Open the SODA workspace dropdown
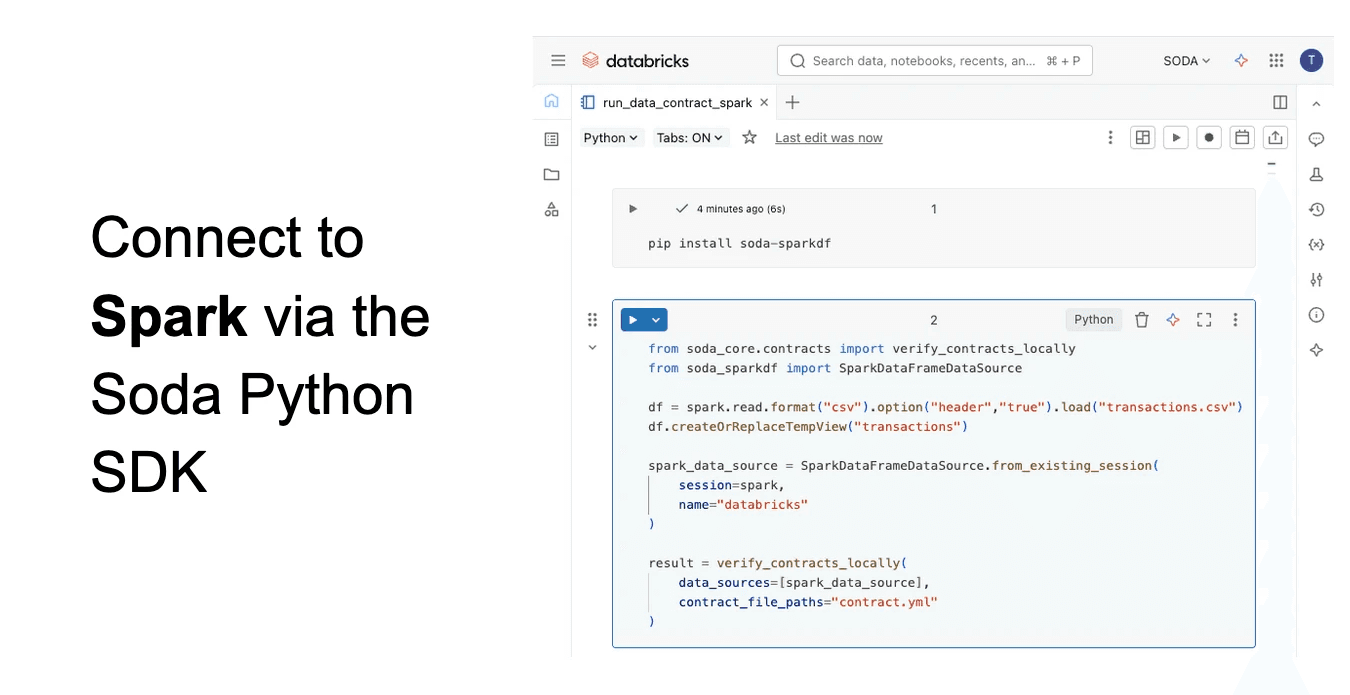This screenshot has height=695, width=1350. [1186, 61]
